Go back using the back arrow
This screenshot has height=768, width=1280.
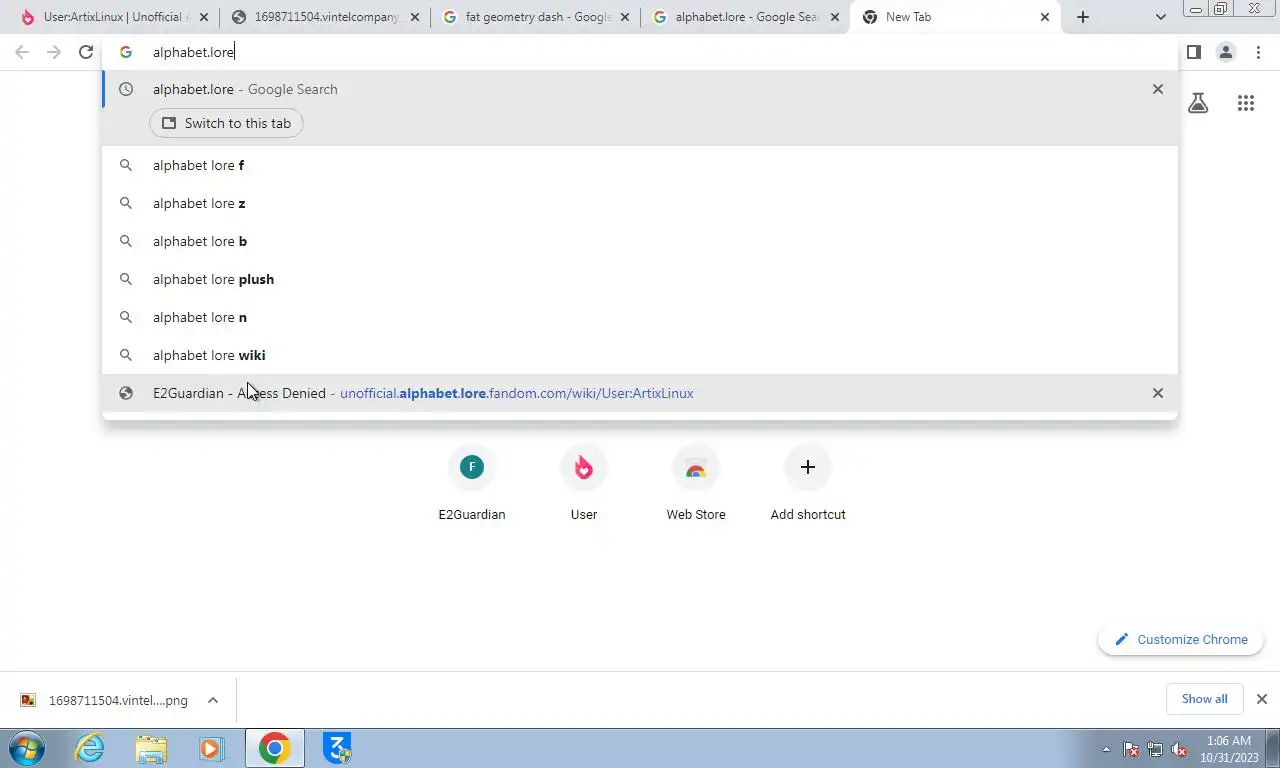(x=22, y=52)
